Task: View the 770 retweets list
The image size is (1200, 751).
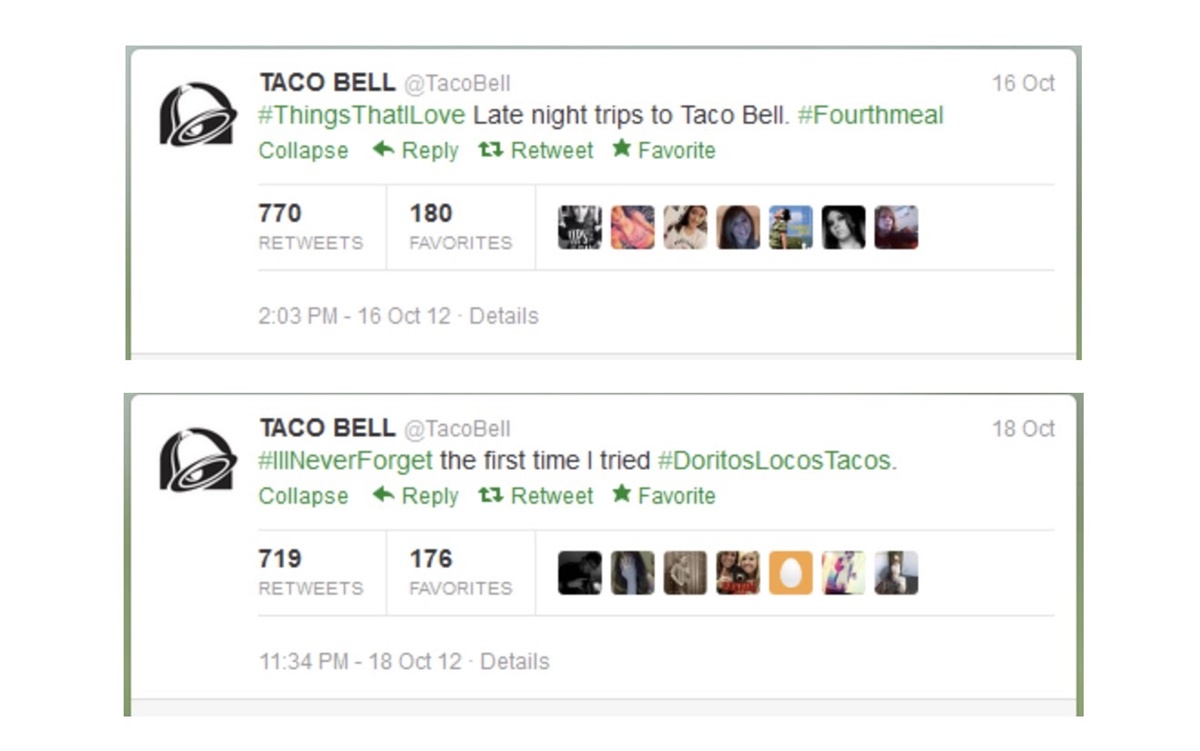Action: pos(310,227)
